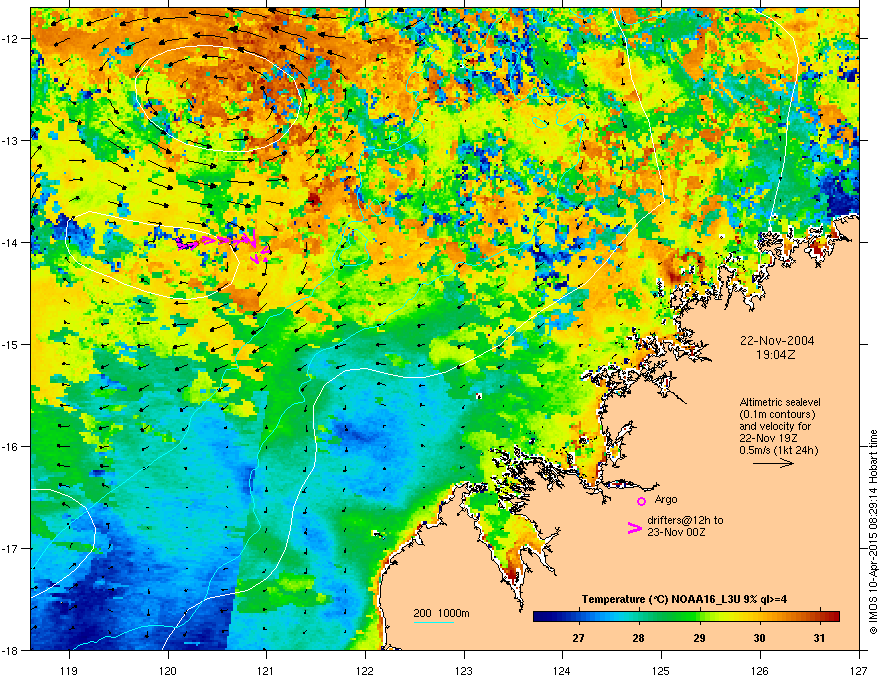Click the longitude axis label 126
This screenshot has height=680, width=880.
coord(760,670)
